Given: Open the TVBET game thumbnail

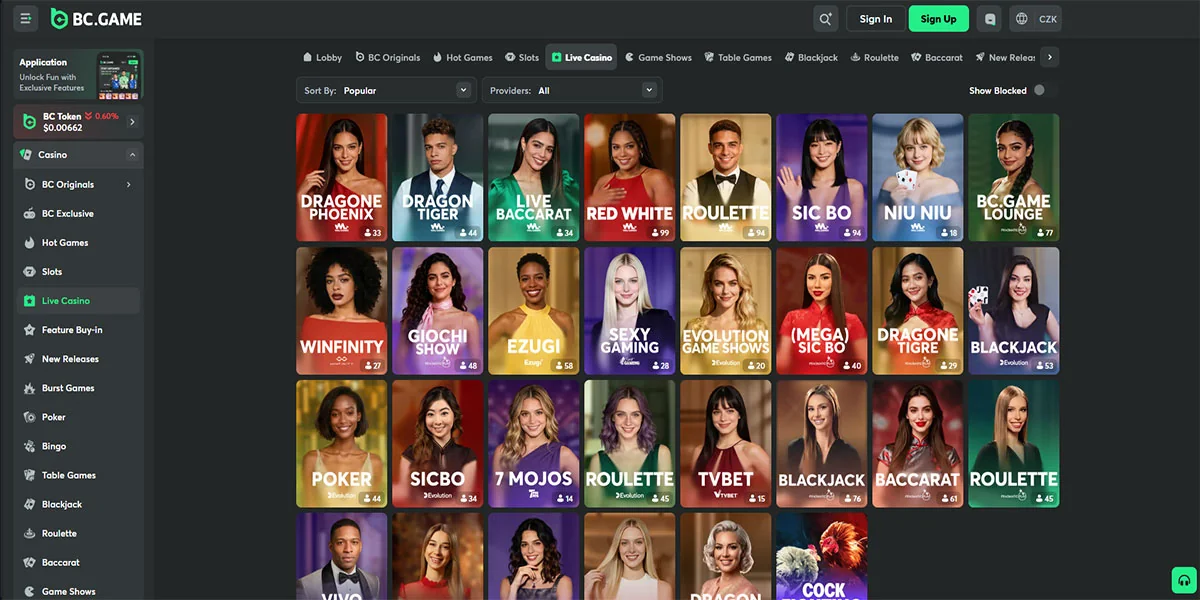Looking at the screenshot, I should (x=725, y=444).
